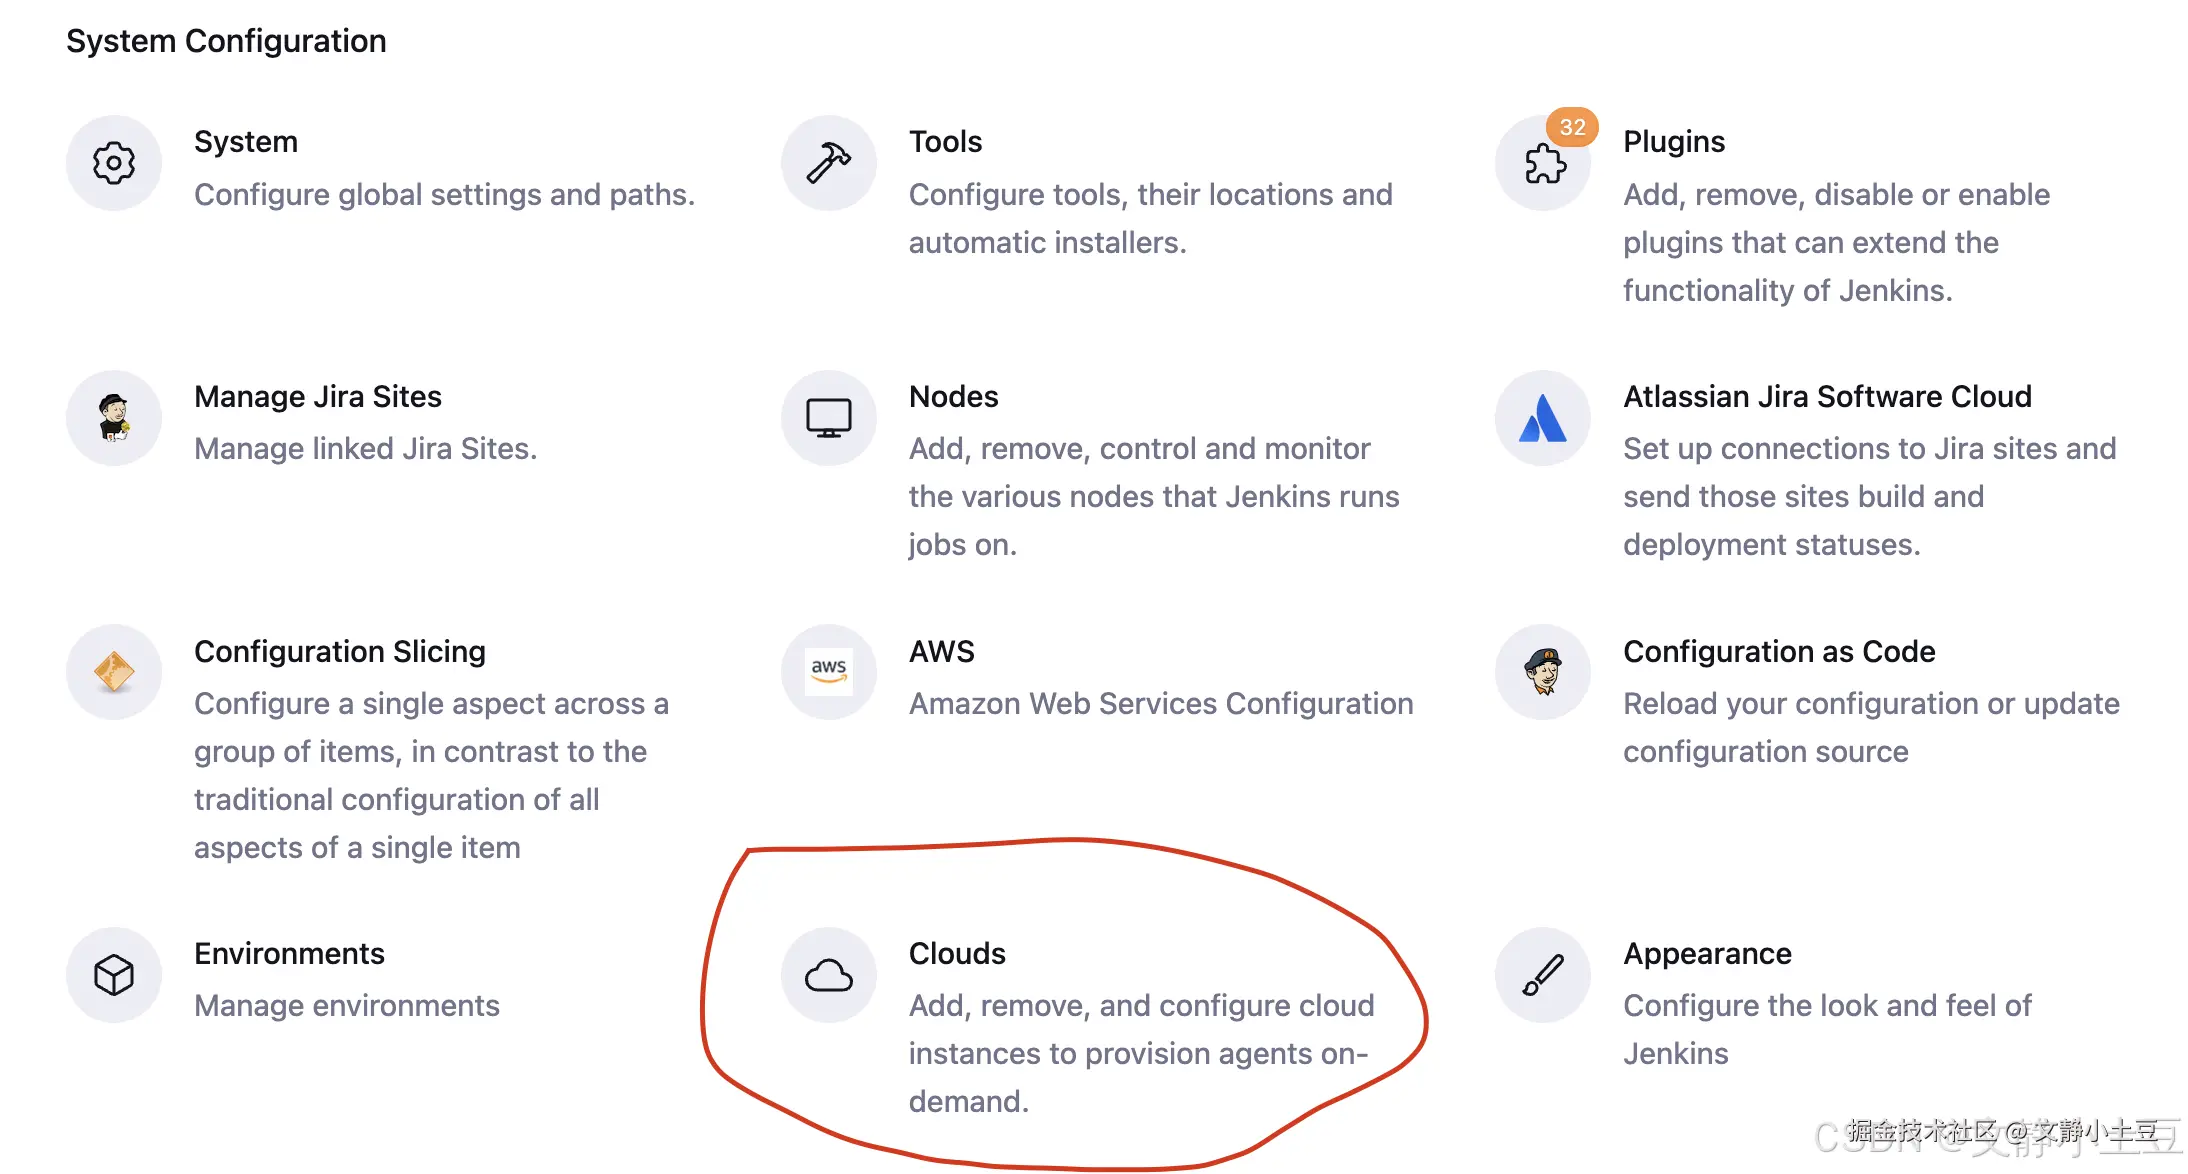Open the Appearance settings link

1707,954
